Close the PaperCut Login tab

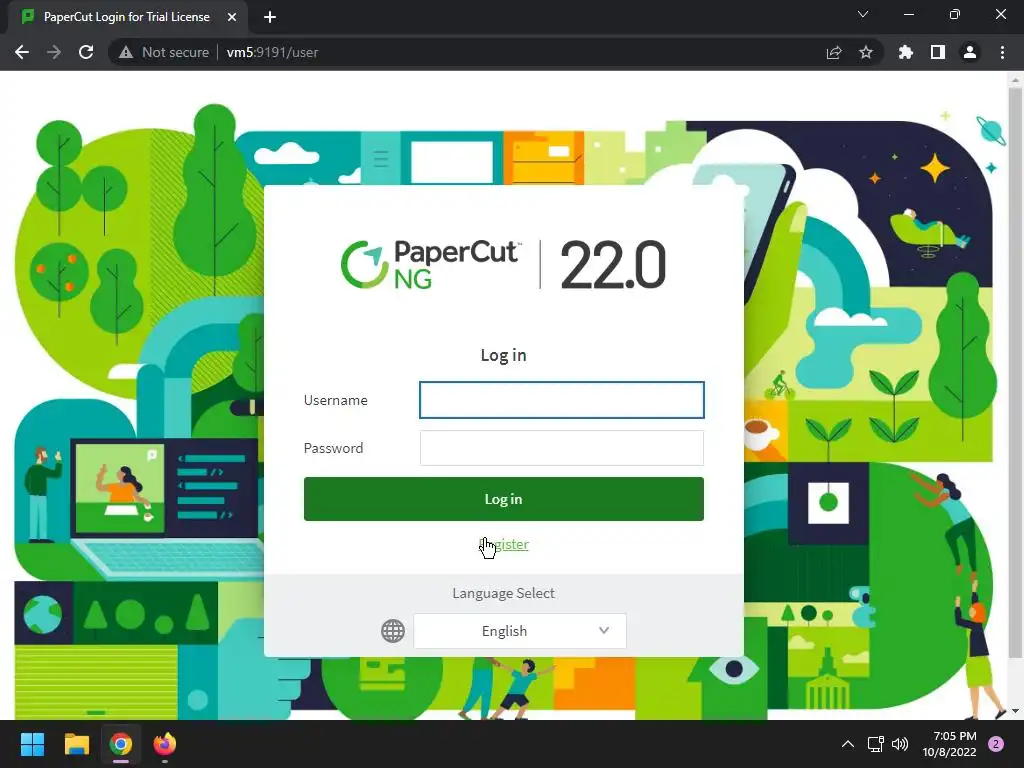pos(232,17)
